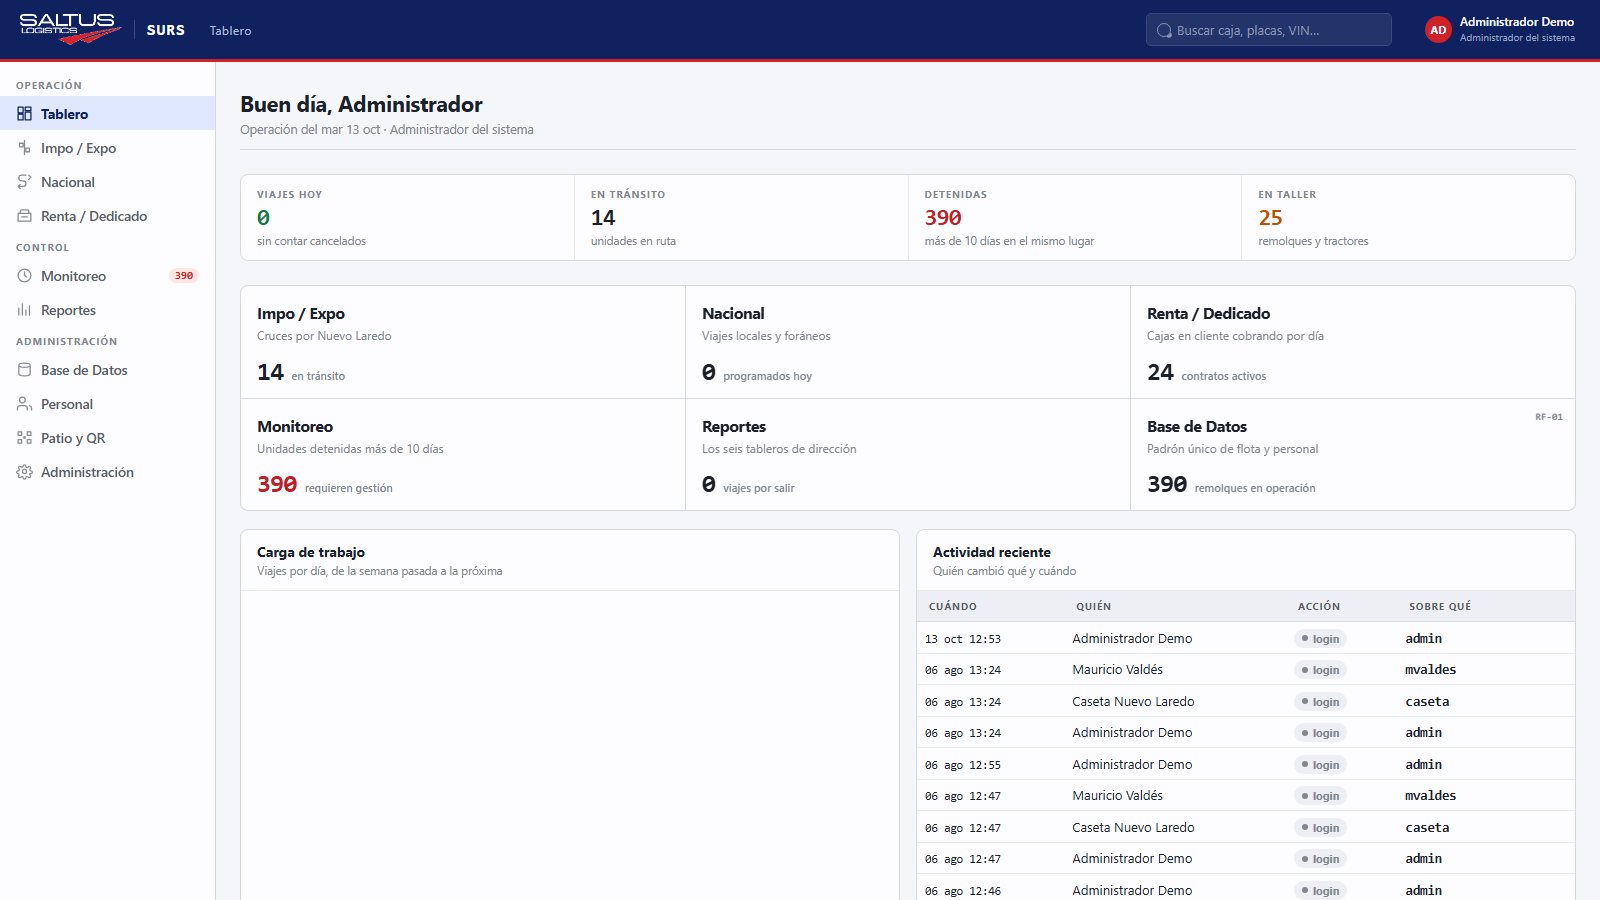
Task: Open Reportes in the sidebar menu
Action: pos(107,310)
